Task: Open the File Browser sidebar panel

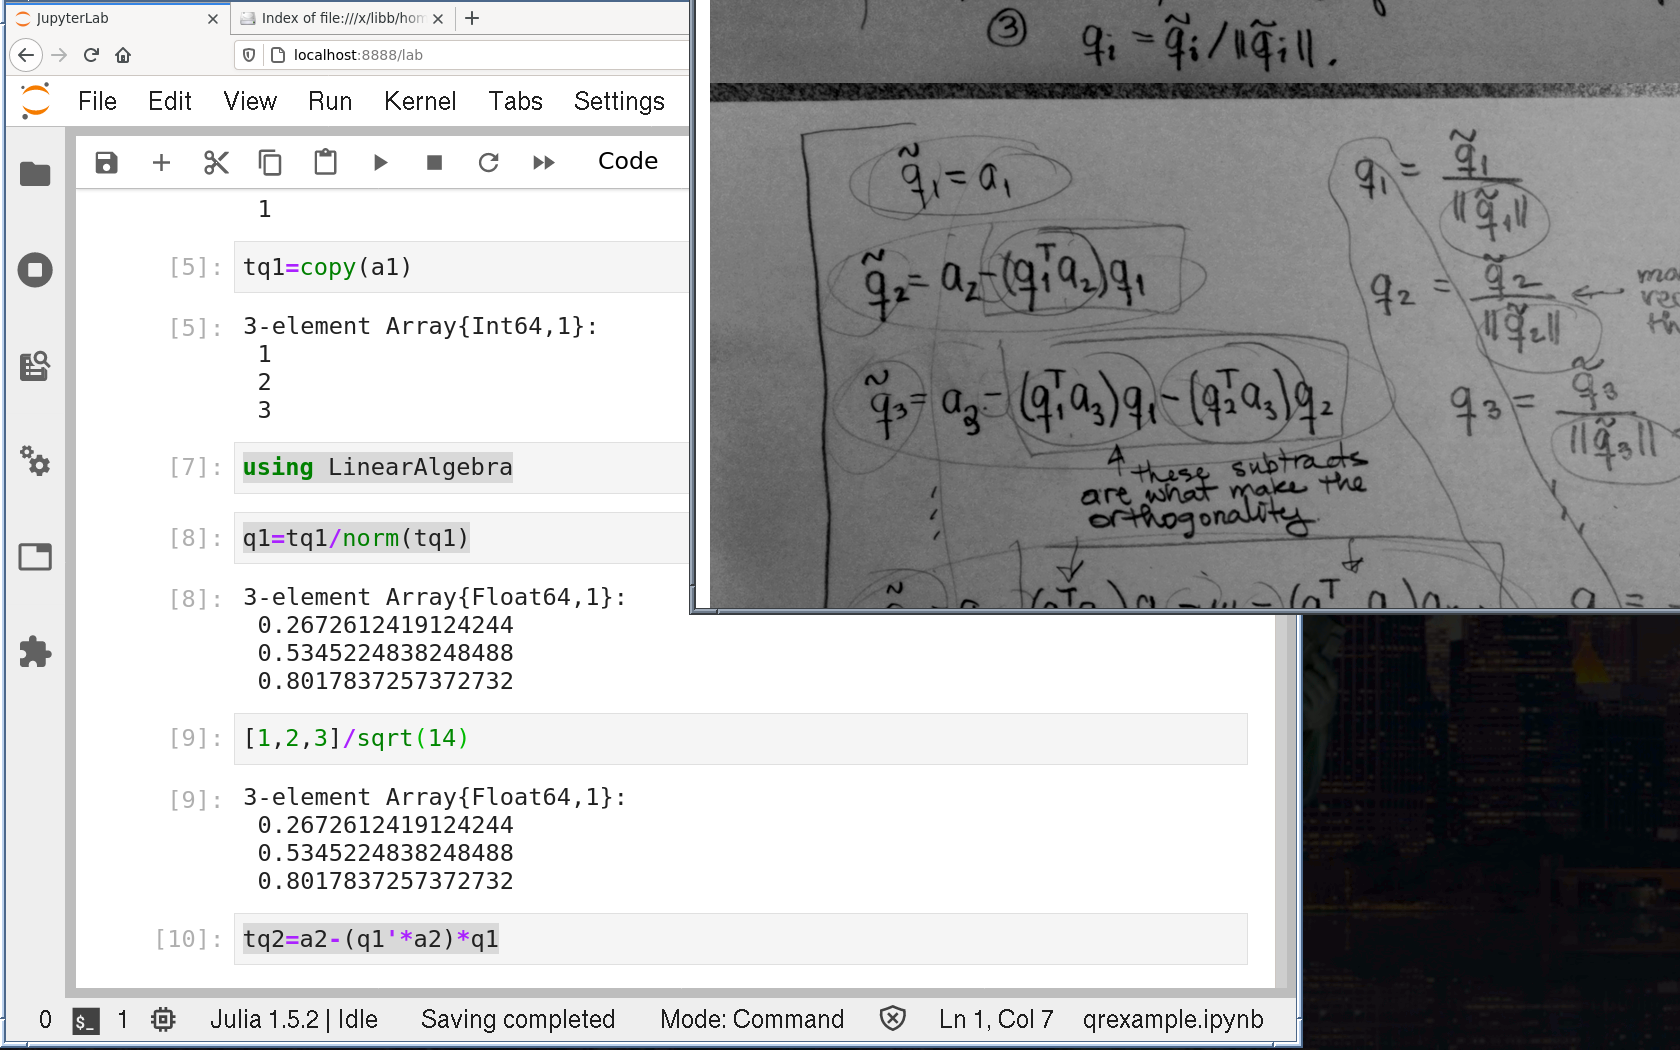Action: click(x=35, y=174)
